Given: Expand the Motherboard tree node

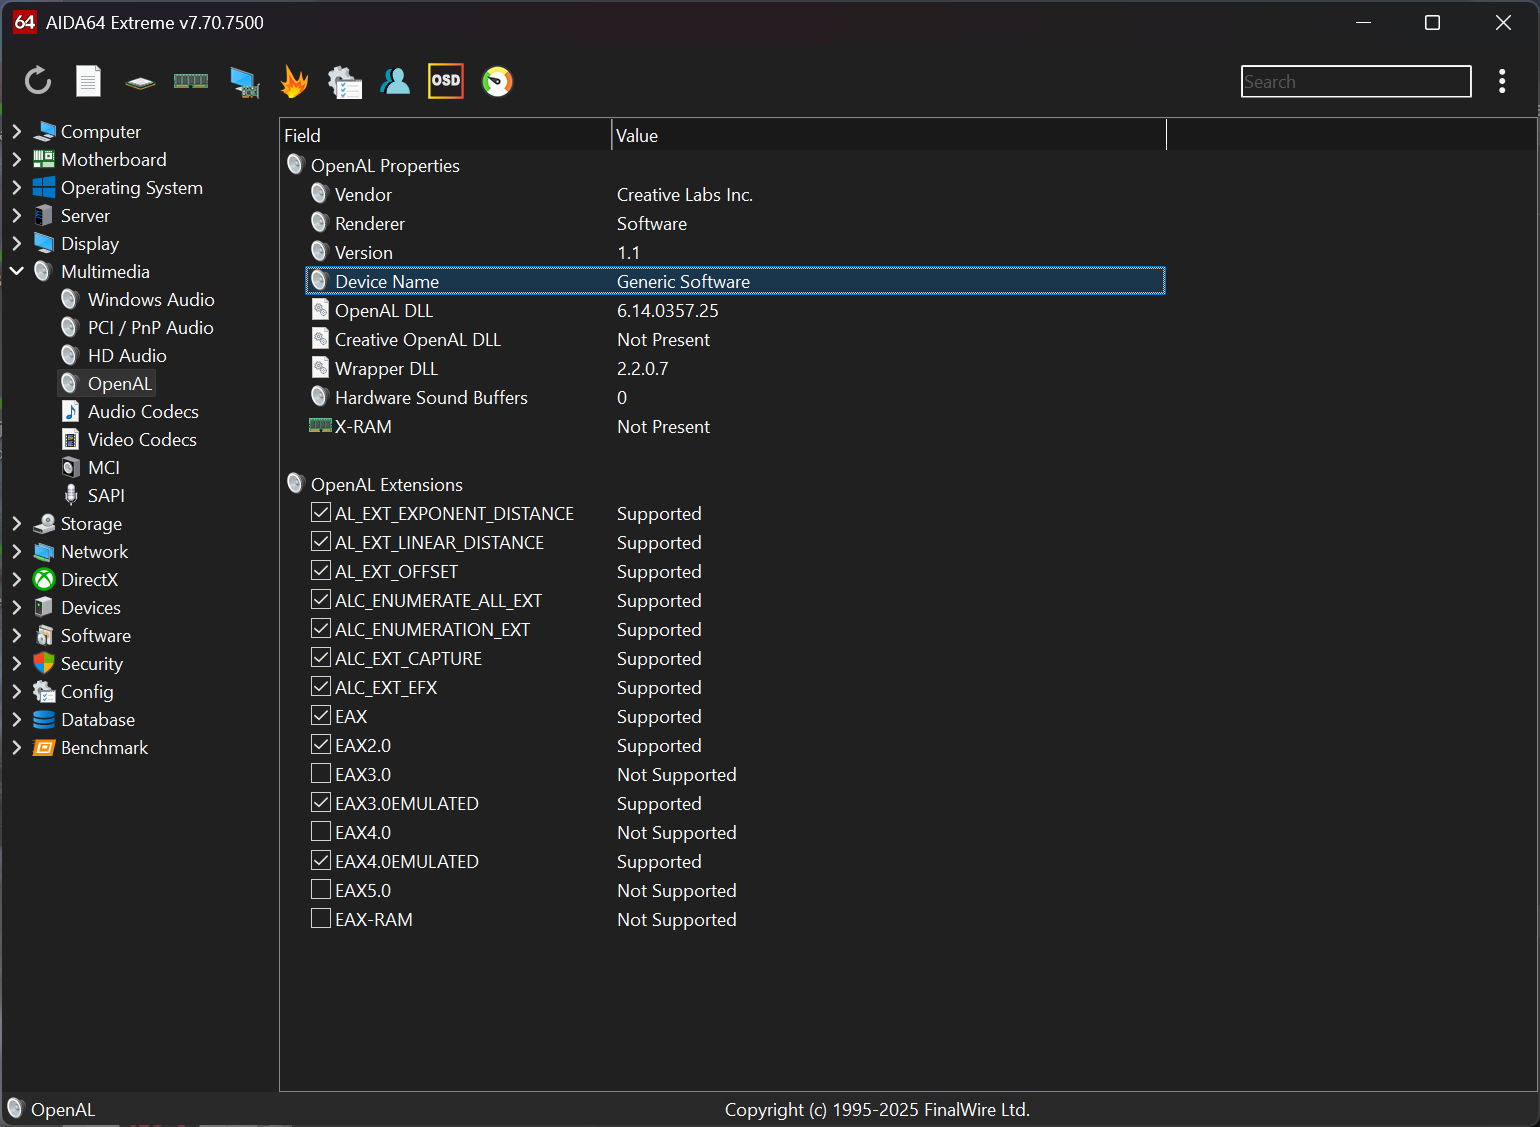Looking at the screenshot, I should [x=16, y=159].
